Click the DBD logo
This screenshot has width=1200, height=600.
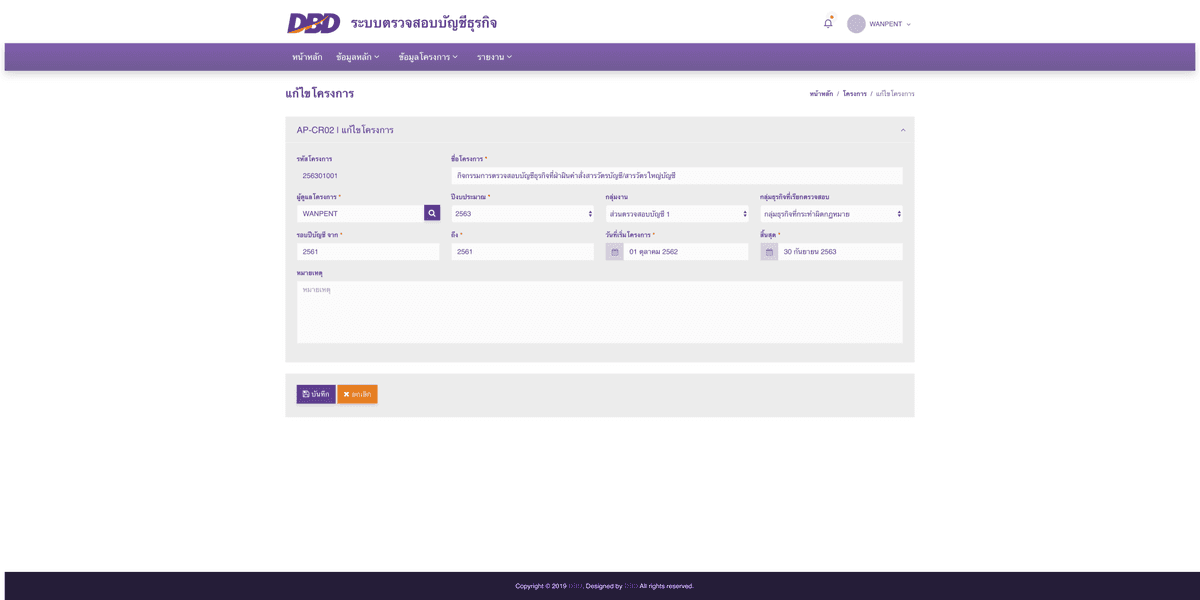click(313, 23)
